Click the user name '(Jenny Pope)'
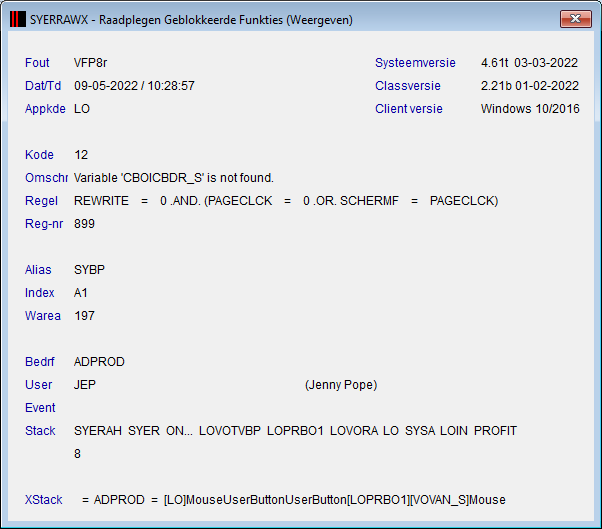The height and width of the screenshot is (529, 602). pyautogui.click(x=341, y=385)
